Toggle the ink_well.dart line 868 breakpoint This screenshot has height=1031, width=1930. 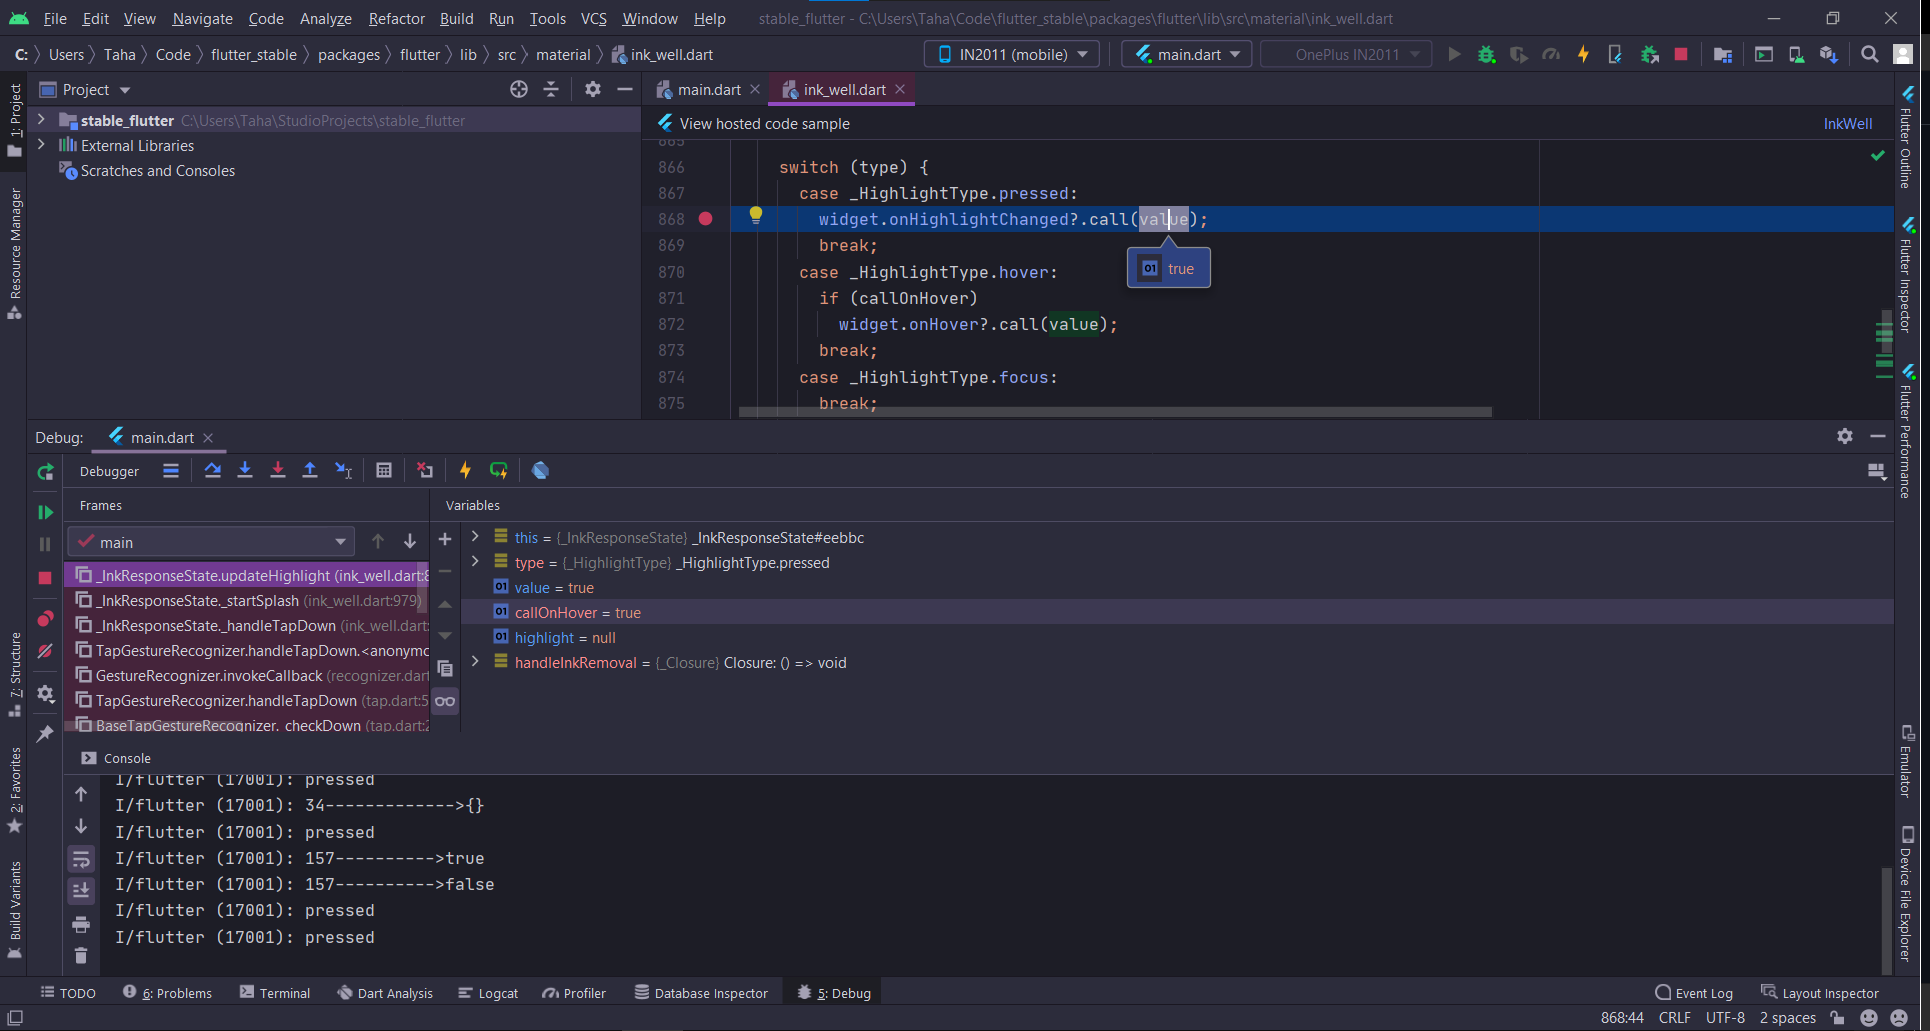[707, 218]
